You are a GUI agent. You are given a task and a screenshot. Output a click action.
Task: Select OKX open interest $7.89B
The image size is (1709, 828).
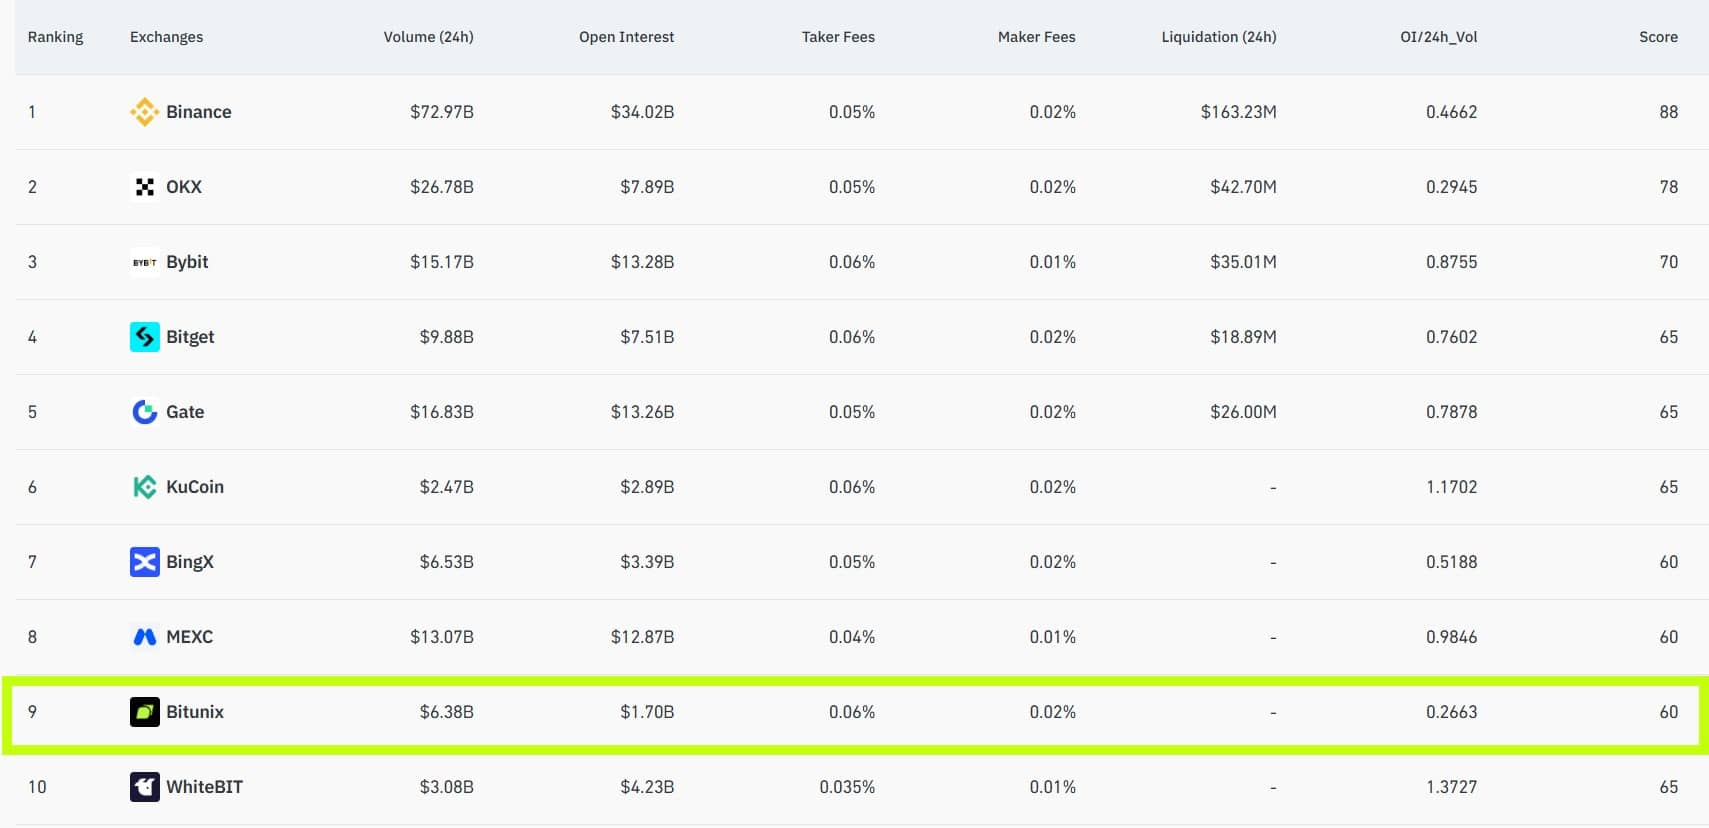(647, 187)
